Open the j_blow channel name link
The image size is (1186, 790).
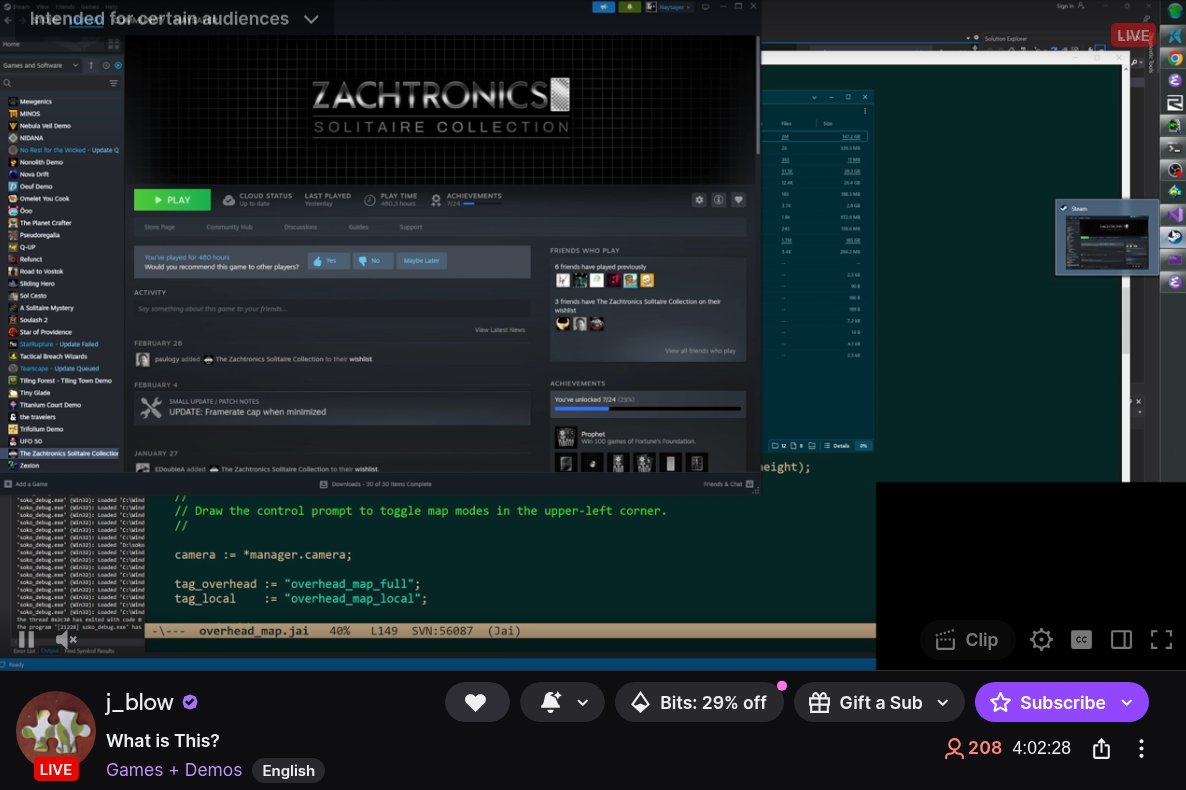click(x=140, y=702)
